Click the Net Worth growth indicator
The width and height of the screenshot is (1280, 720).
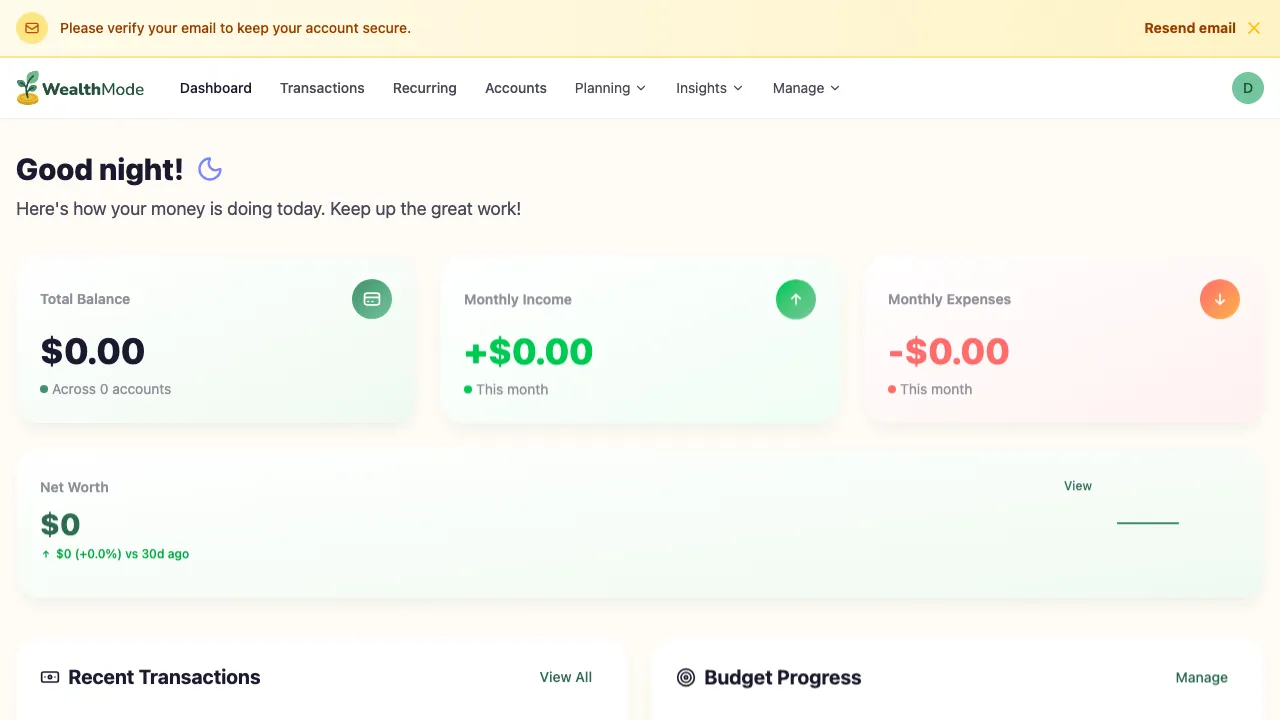click(x=115, y=553)
